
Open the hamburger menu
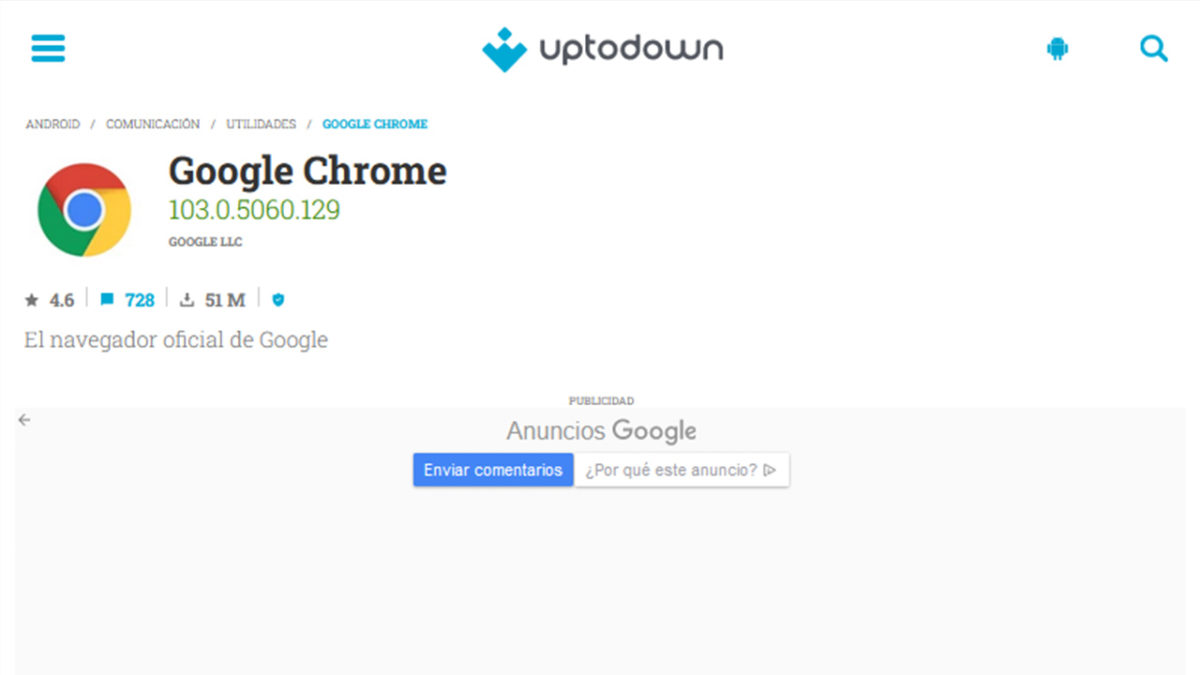pyautogui.click(x=48, y=48)
